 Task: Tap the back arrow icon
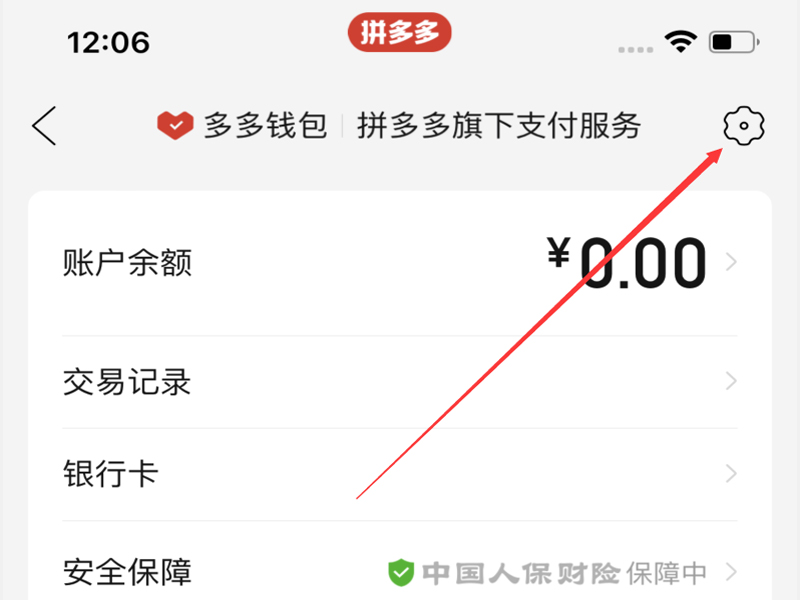[44, 126]
